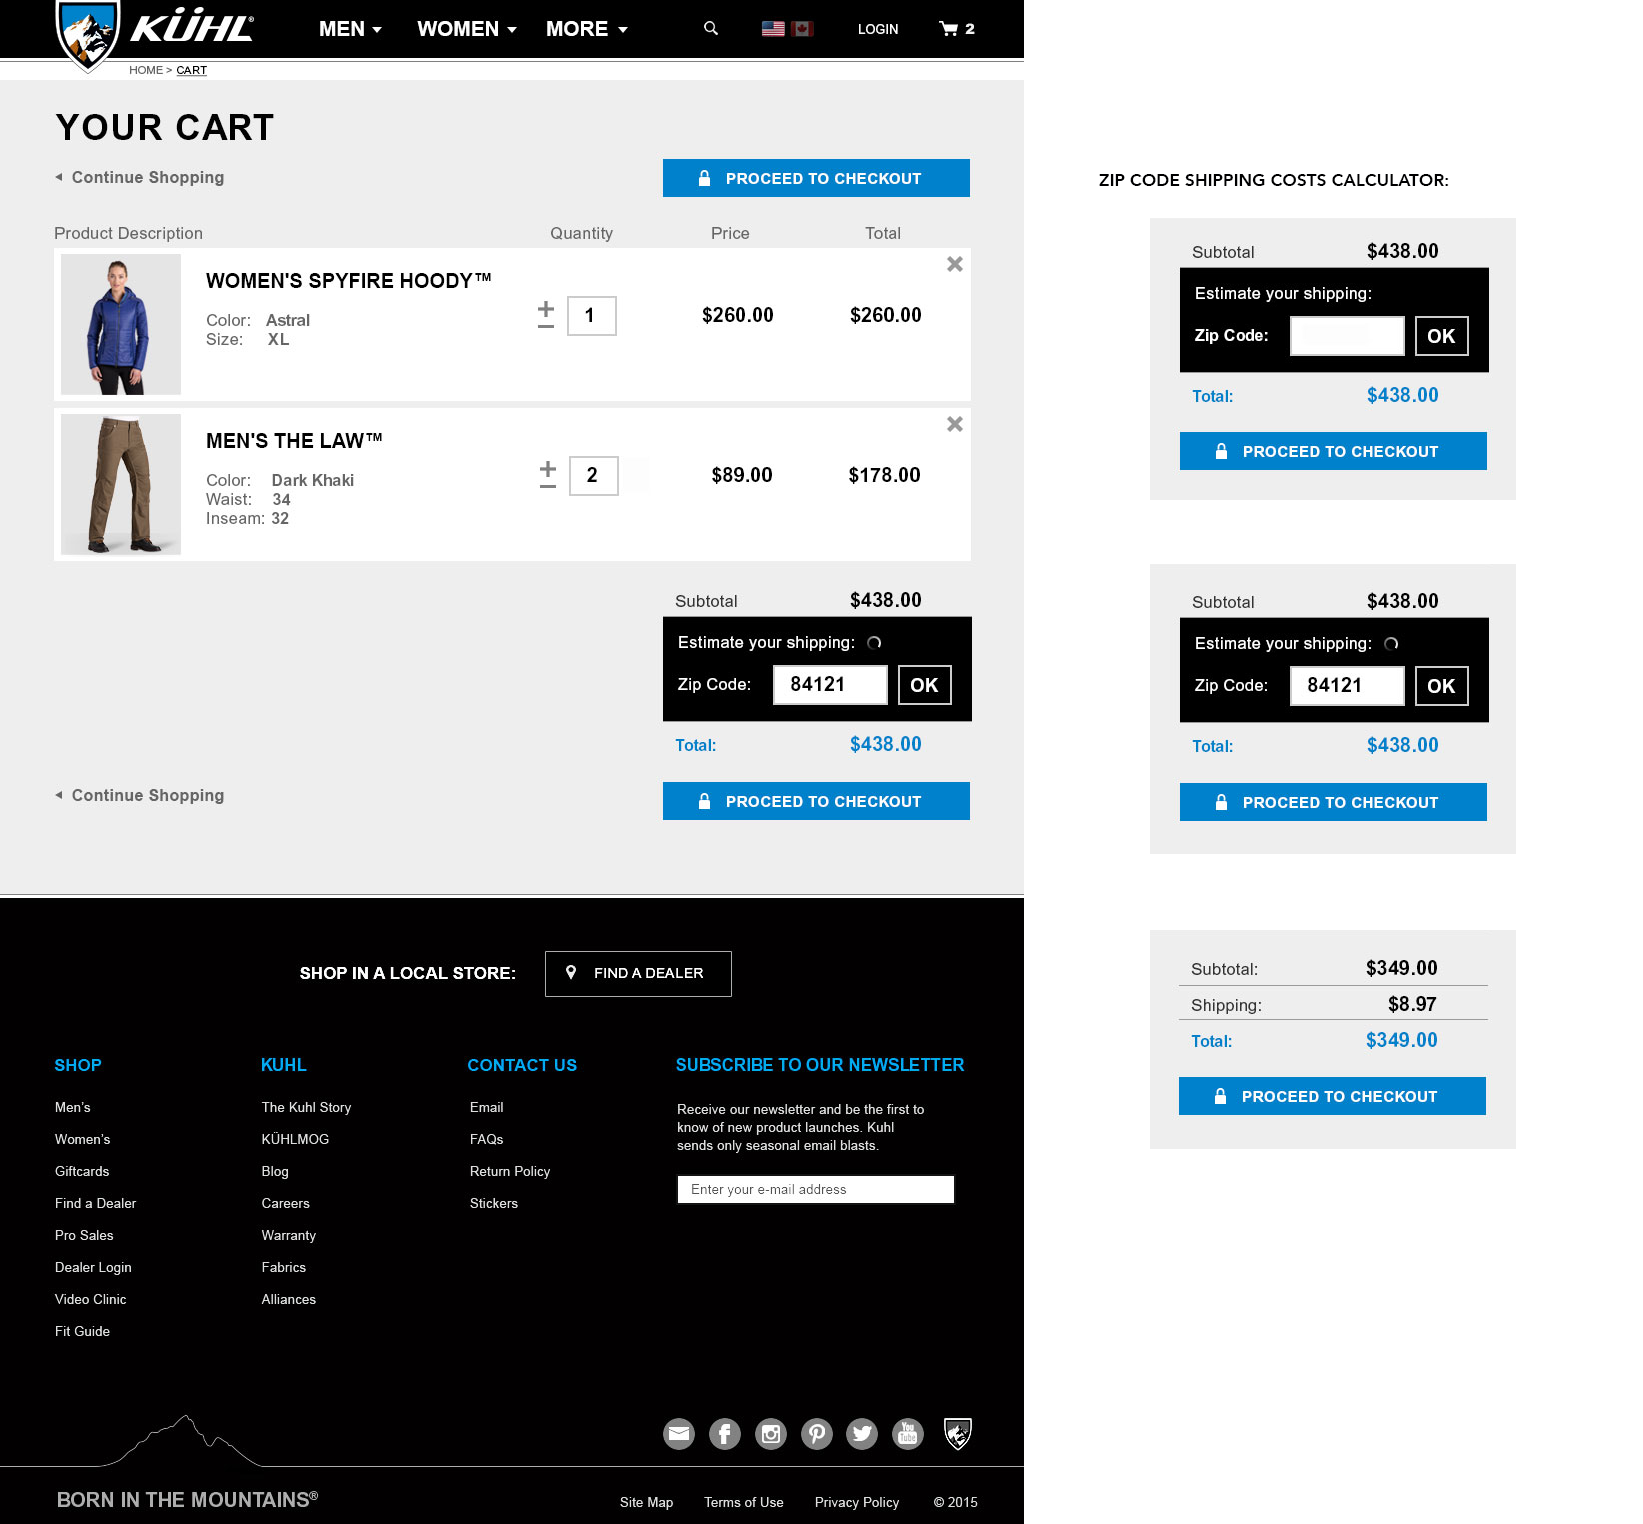Click quantity field showing 2
This screenshot has width=1643, height=1524.
tap(594, 476)
